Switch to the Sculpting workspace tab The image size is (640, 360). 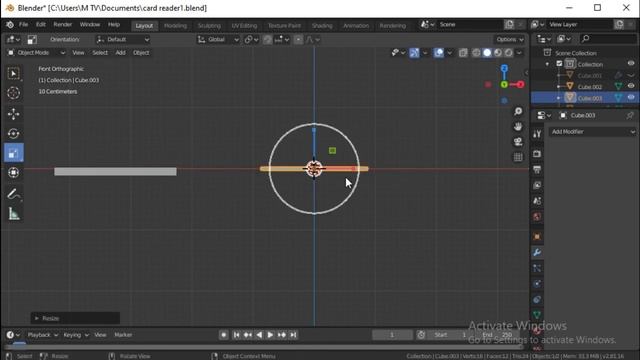pyautogui.click(x=209, y=26)
